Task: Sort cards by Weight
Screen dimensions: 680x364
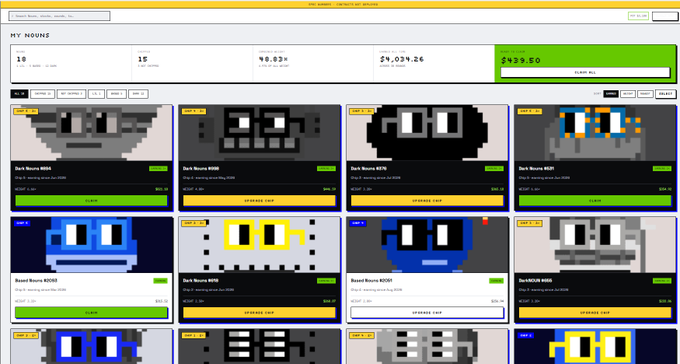Action: coord(628,94)
